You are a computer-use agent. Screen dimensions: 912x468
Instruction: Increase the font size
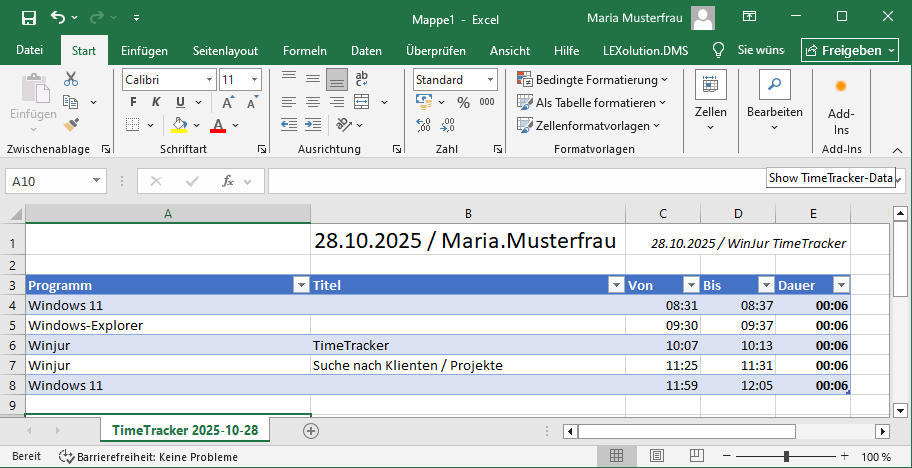229,102
